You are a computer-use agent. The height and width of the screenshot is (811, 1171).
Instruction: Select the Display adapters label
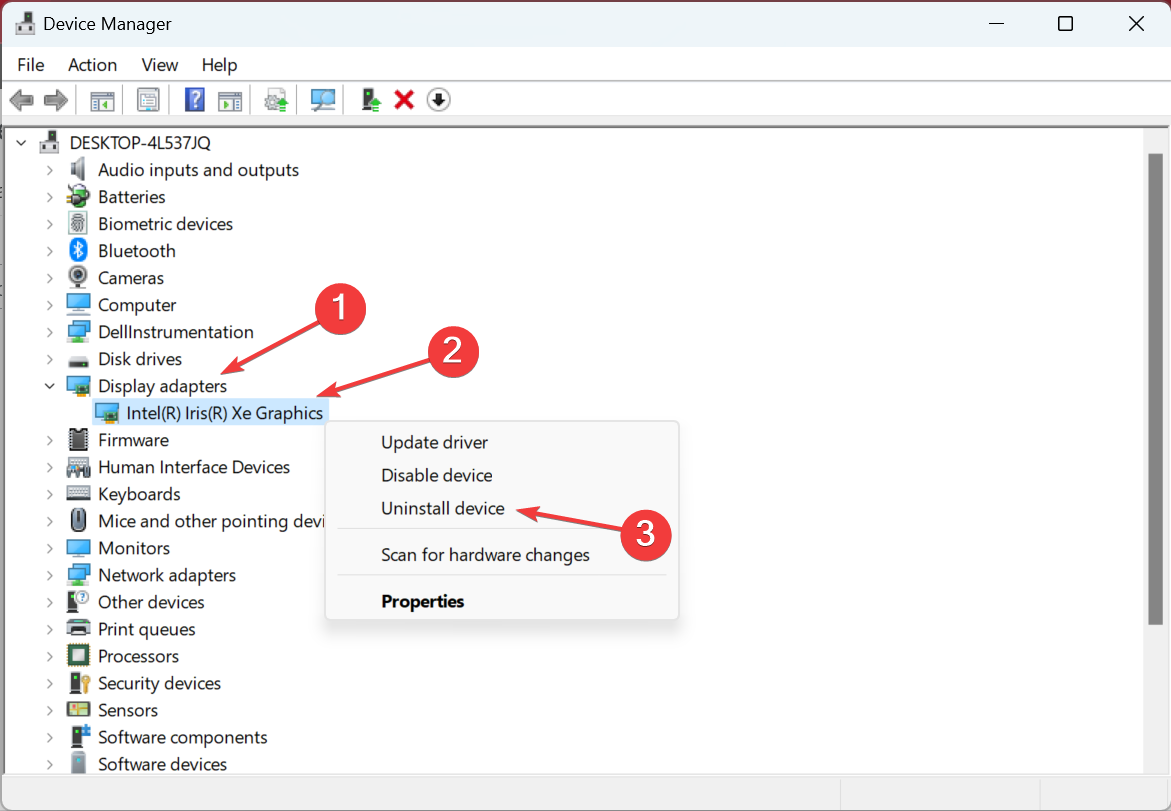[x=162, y=385]
